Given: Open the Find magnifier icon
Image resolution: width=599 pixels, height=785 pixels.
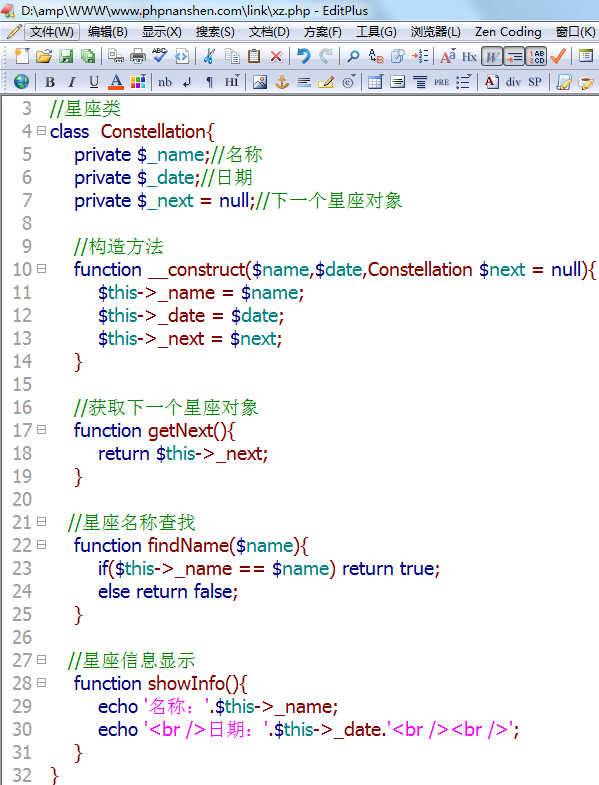Looking at the screenshot, I should tap(353, 56).
